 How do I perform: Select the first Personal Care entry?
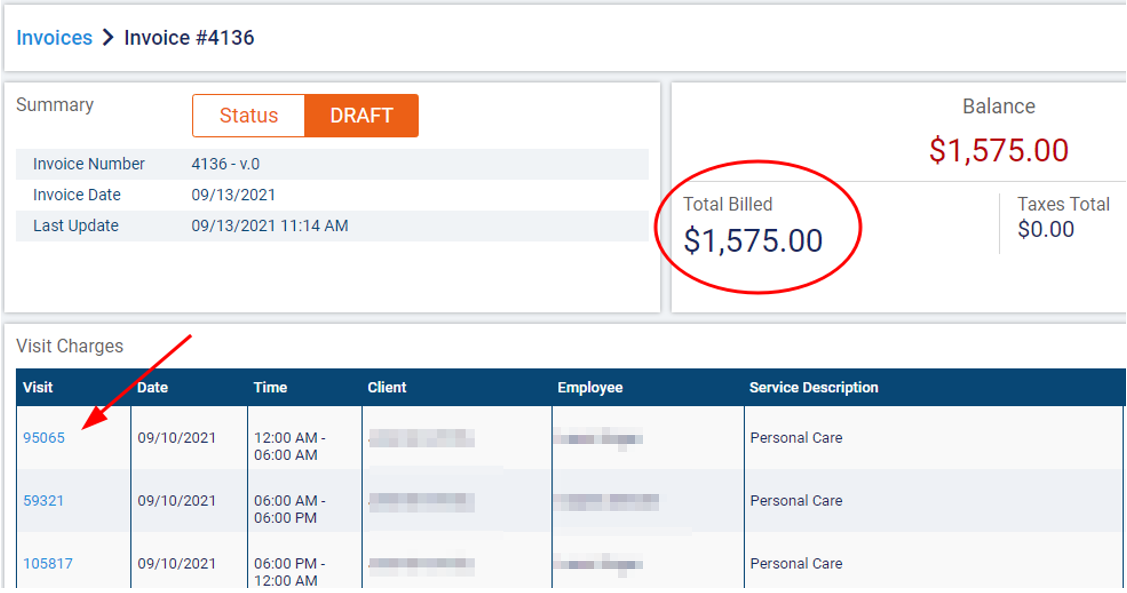(793, 437)
